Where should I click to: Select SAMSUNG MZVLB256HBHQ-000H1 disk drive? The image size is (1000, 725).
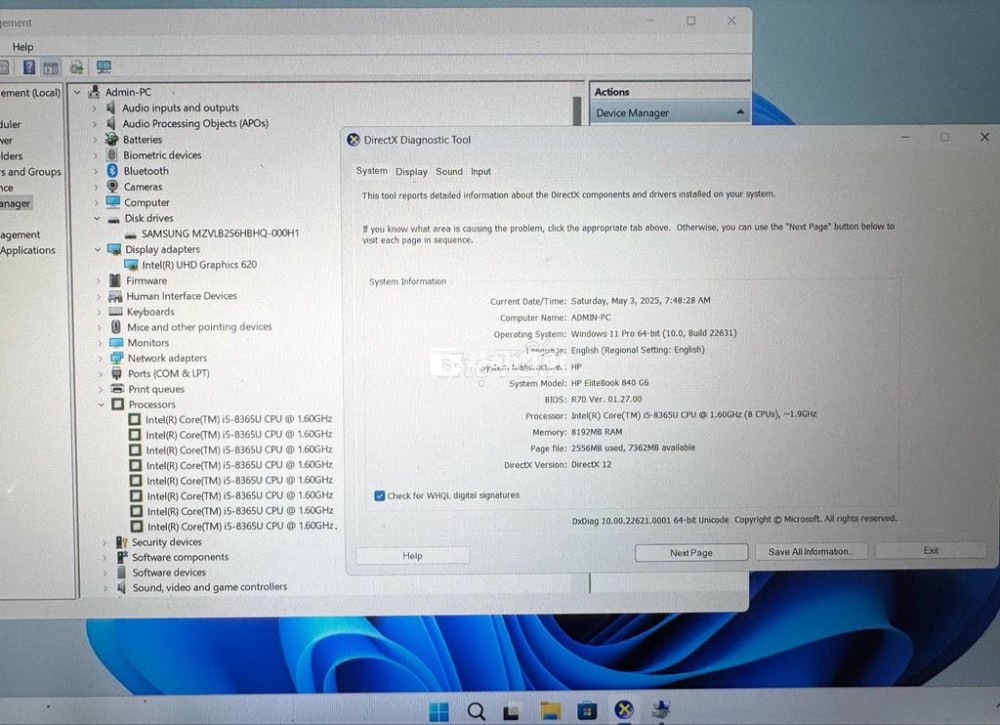(219, 233)
